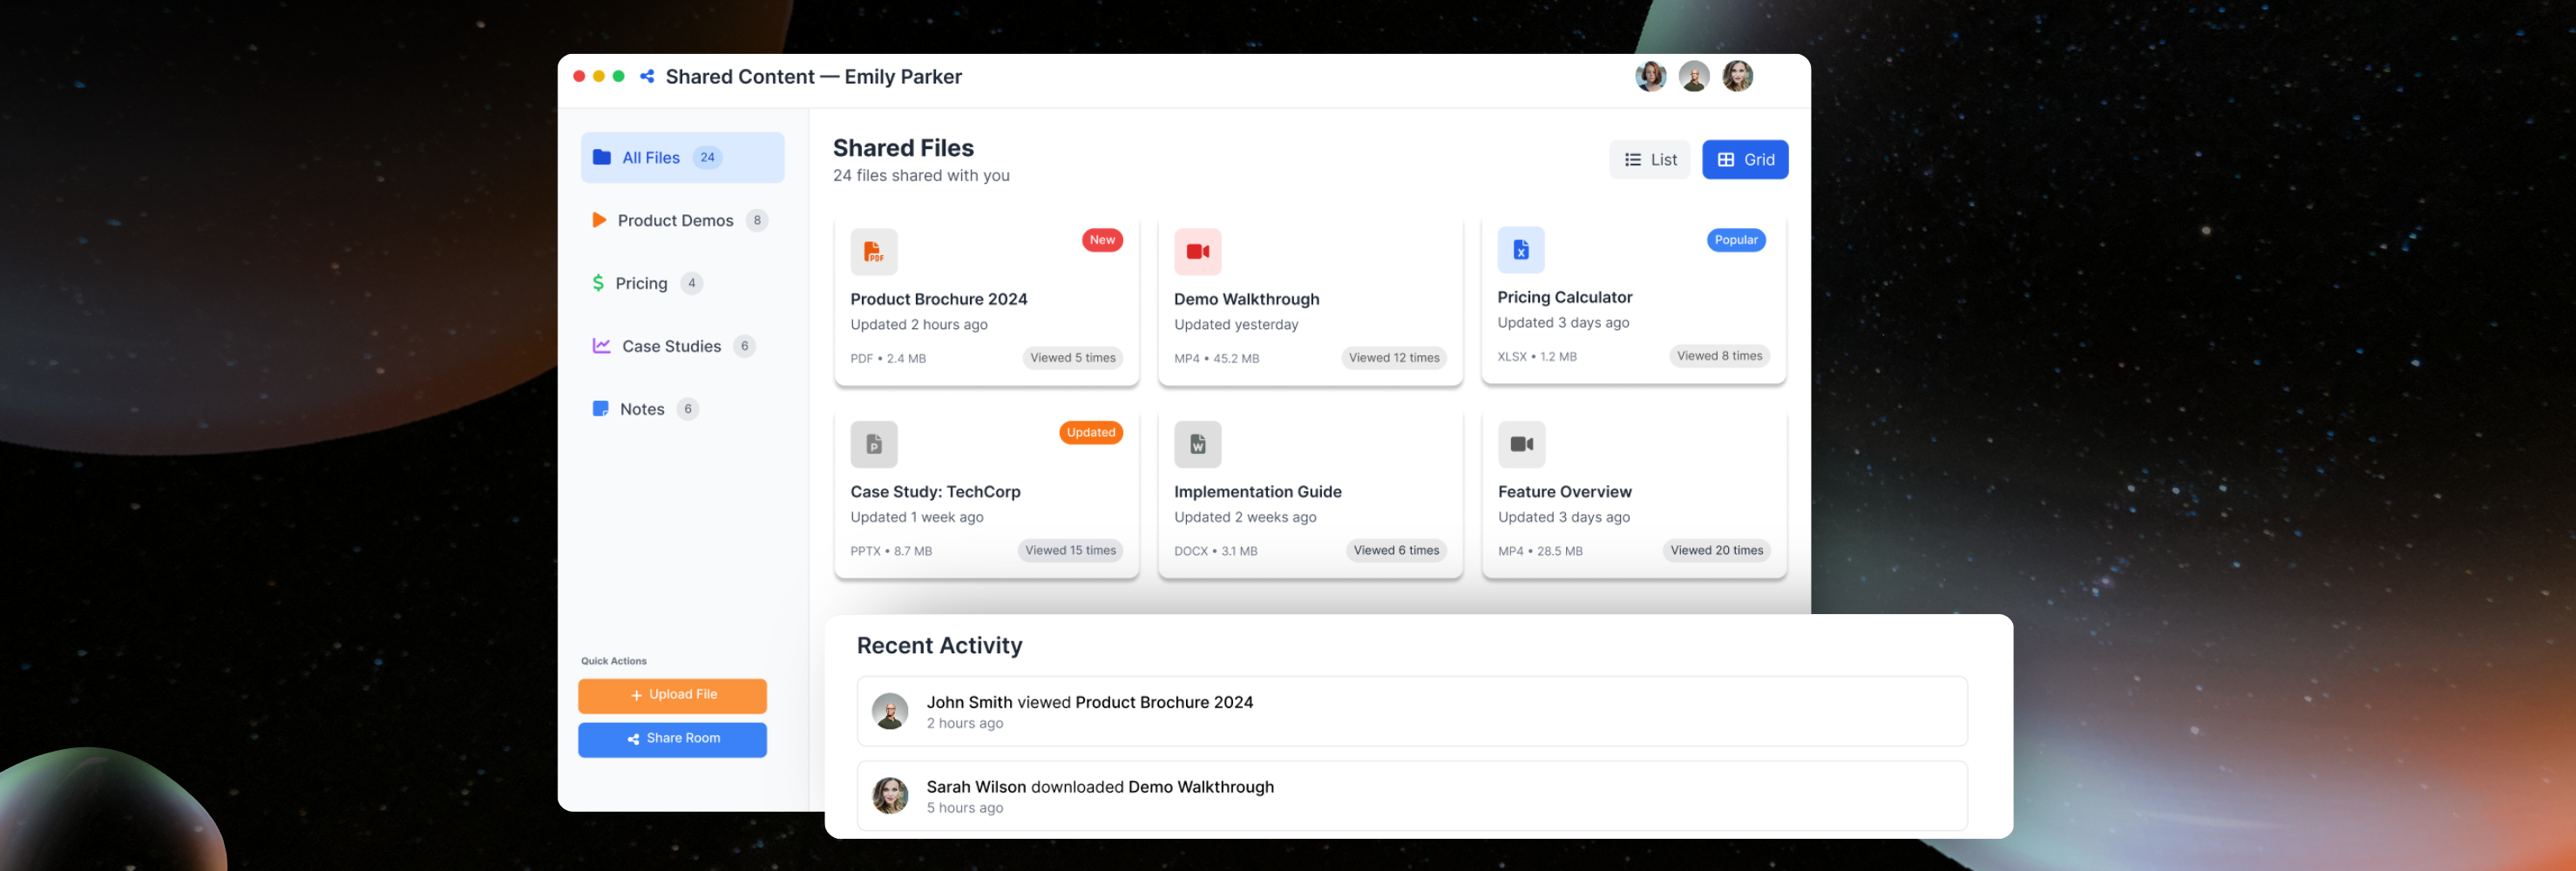Click the green maximize window button
The width and height of the screenshot is (2576, 871).
tap(618, 76)
